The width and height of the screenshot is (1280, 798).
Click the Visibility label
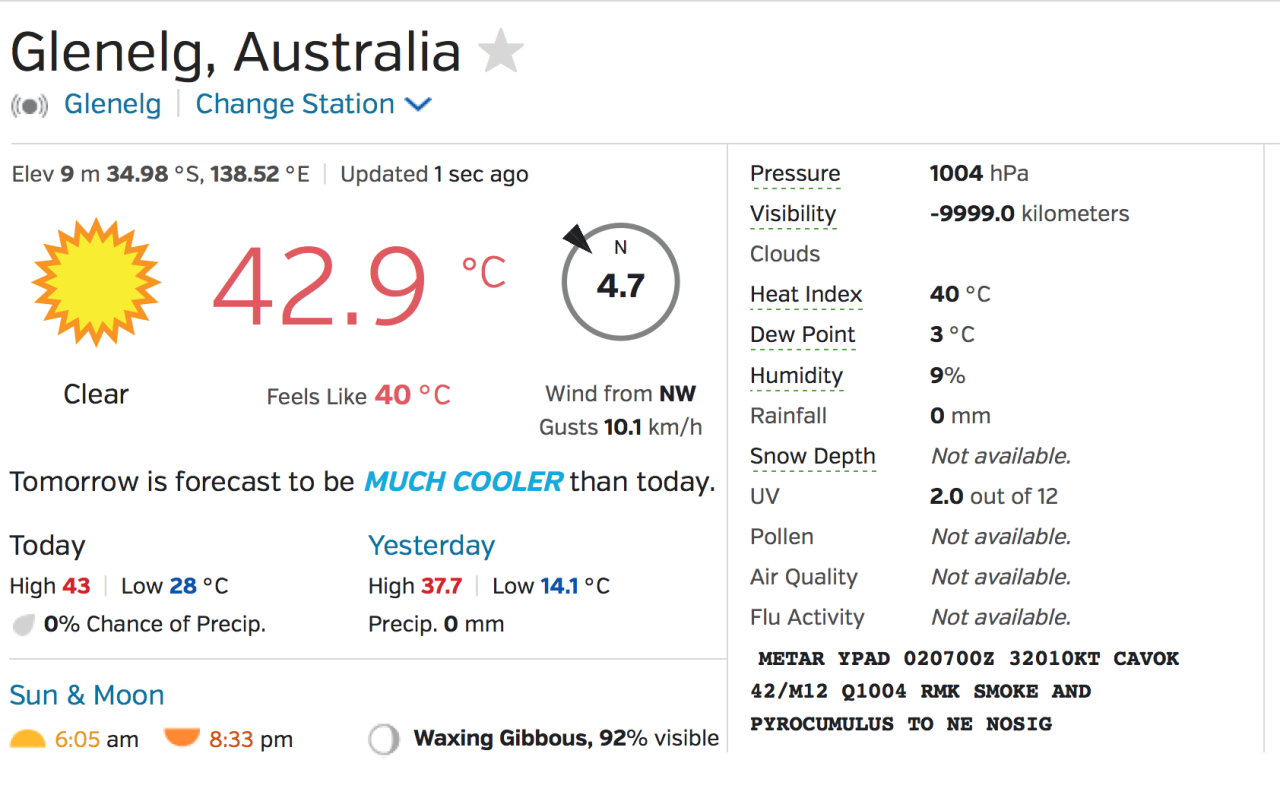[x=793, y=214]
